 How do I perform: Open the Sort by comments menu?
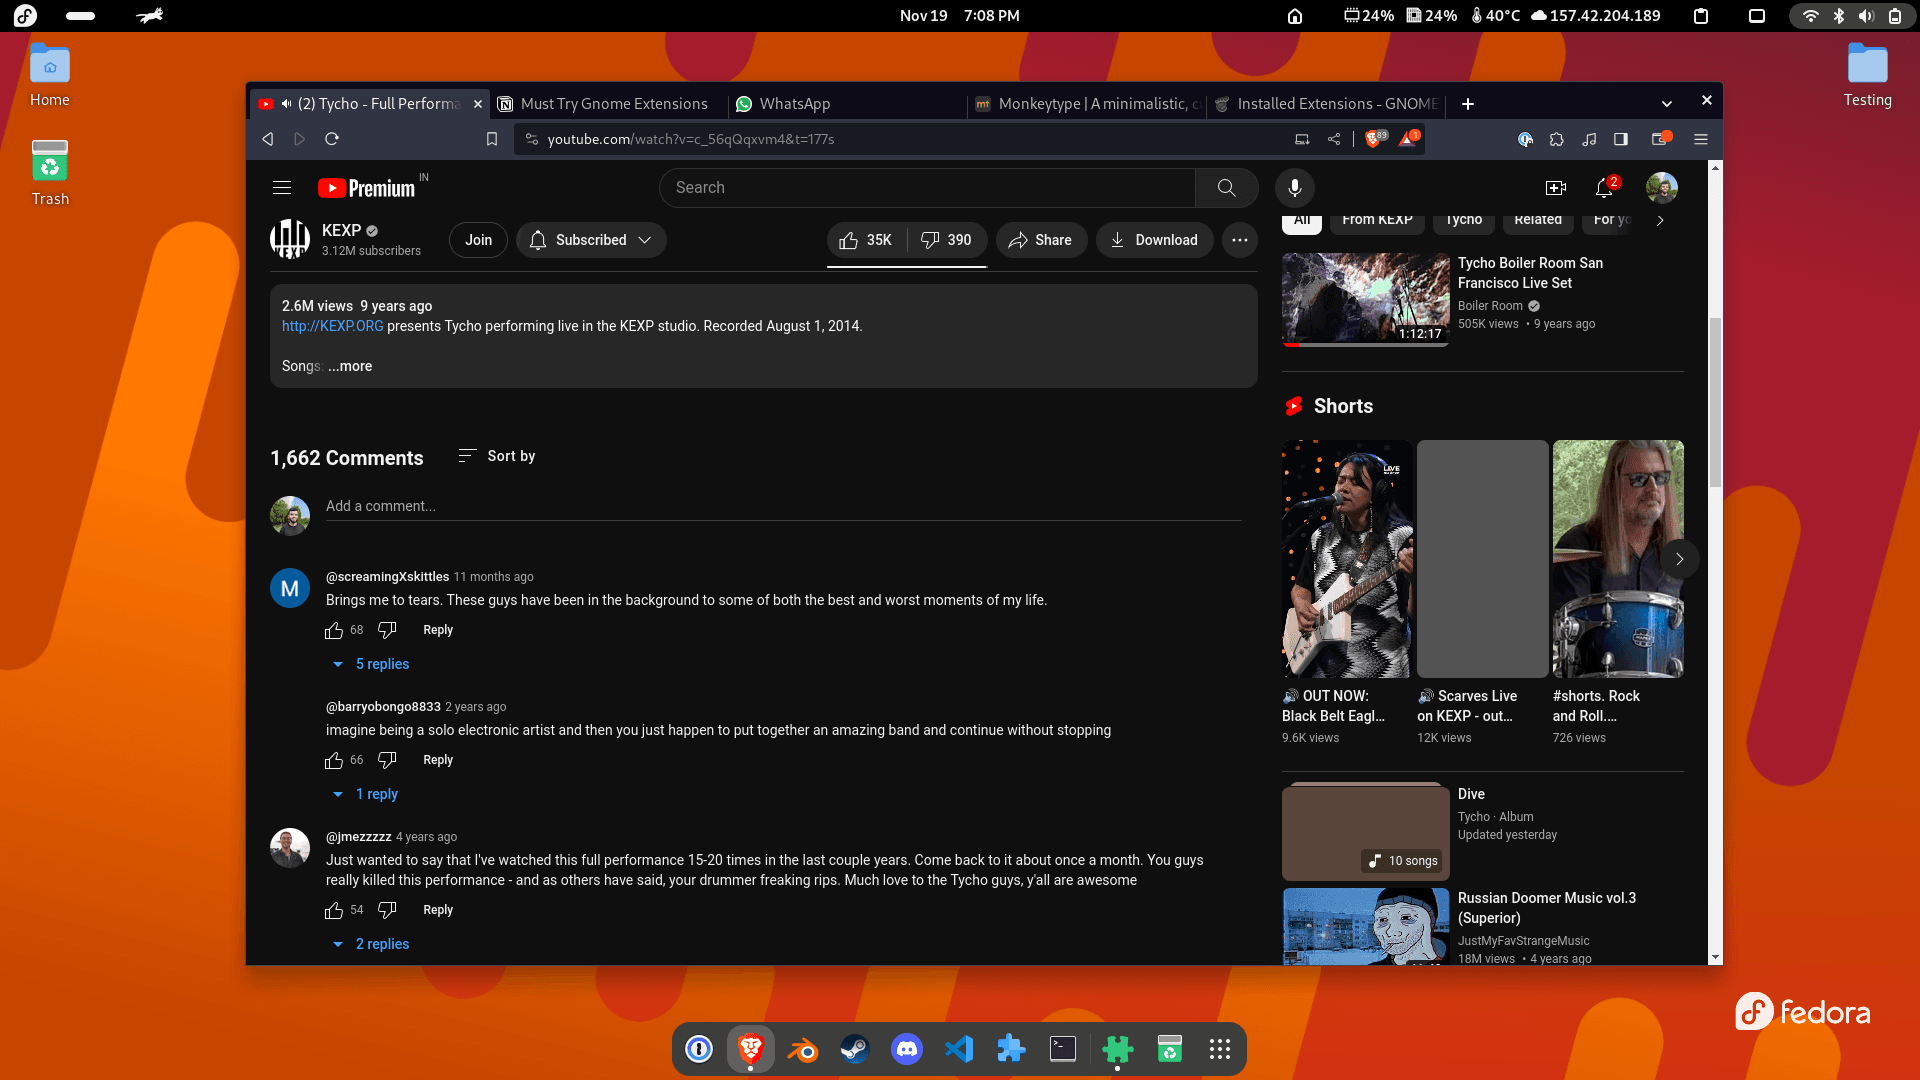tap(497, 456)
